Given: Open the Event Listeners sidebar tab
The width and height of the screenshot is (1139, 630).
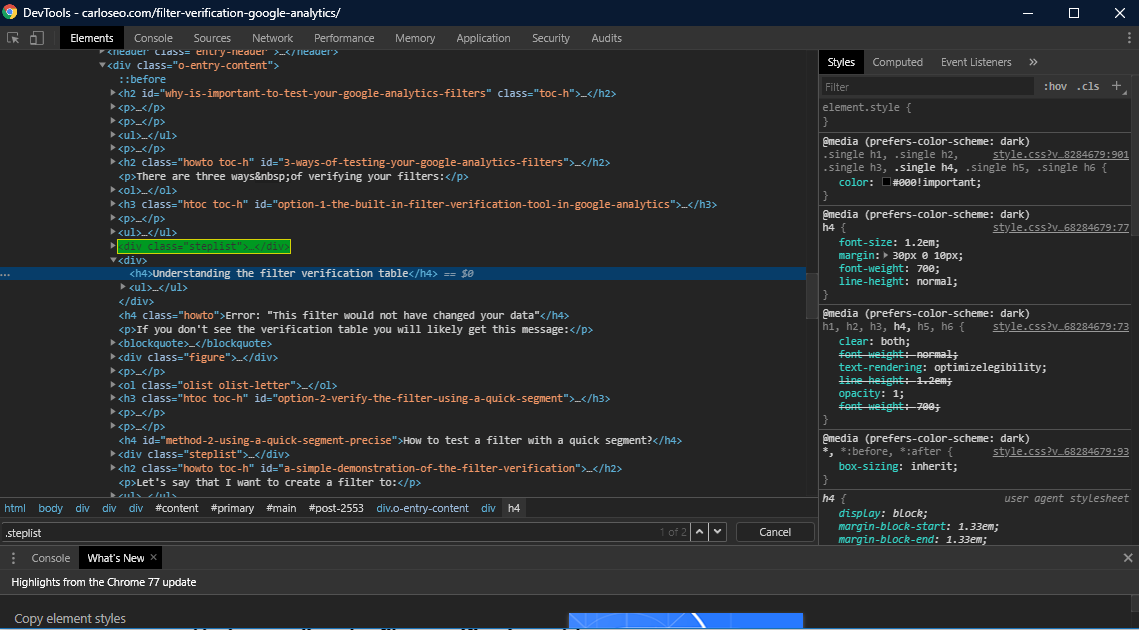Looking at the screenshot, I should (976, 62).
